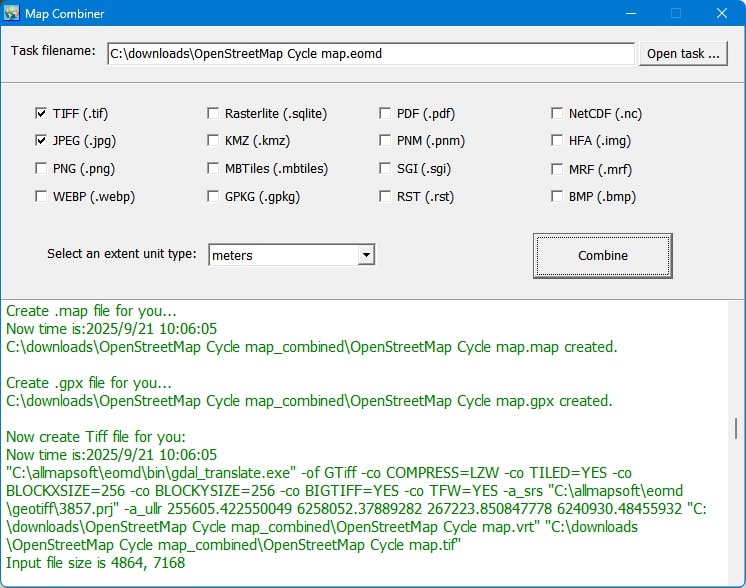Enable the BMP (.bmp) output option
The image size is (746, 588).
click(557, 197)
